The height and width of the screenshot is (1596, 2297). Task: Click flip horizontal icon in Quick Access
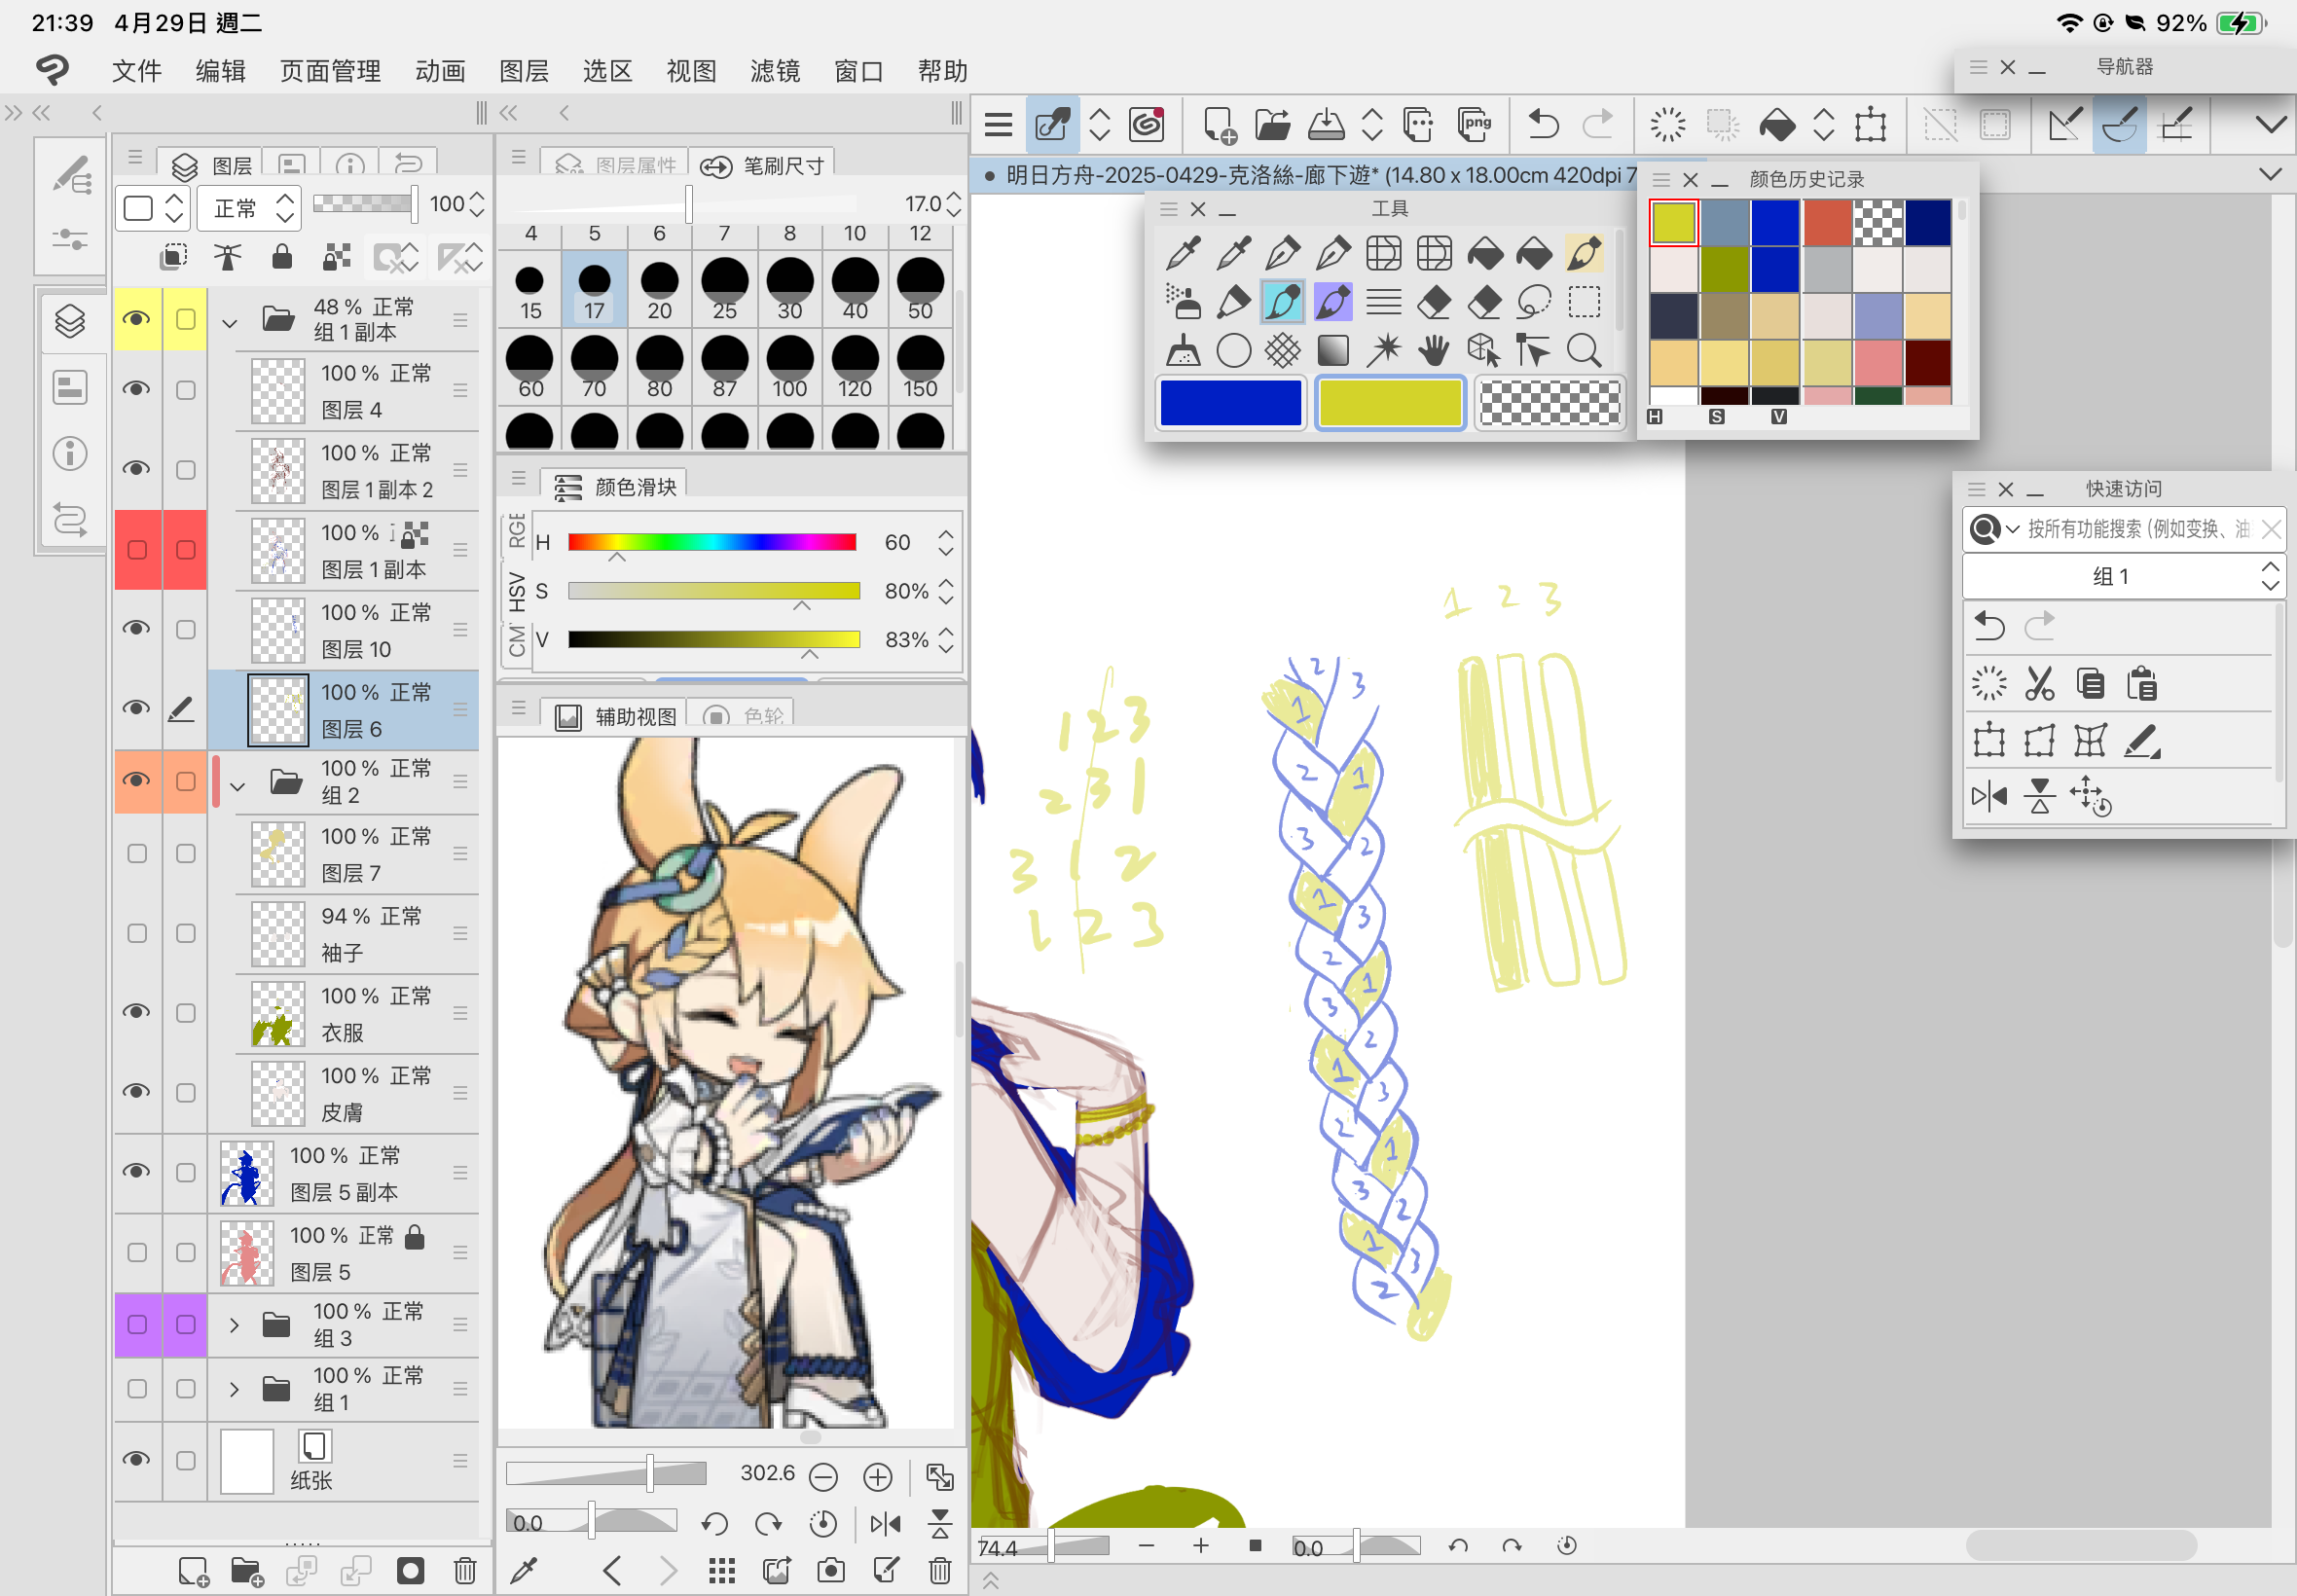pos(1989,796)
